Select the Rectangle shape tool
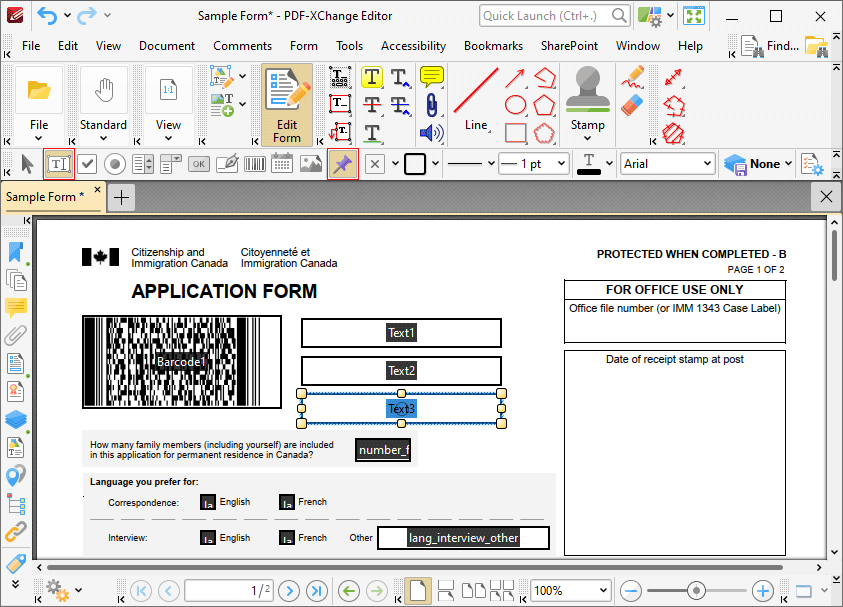 coord(515,133)
